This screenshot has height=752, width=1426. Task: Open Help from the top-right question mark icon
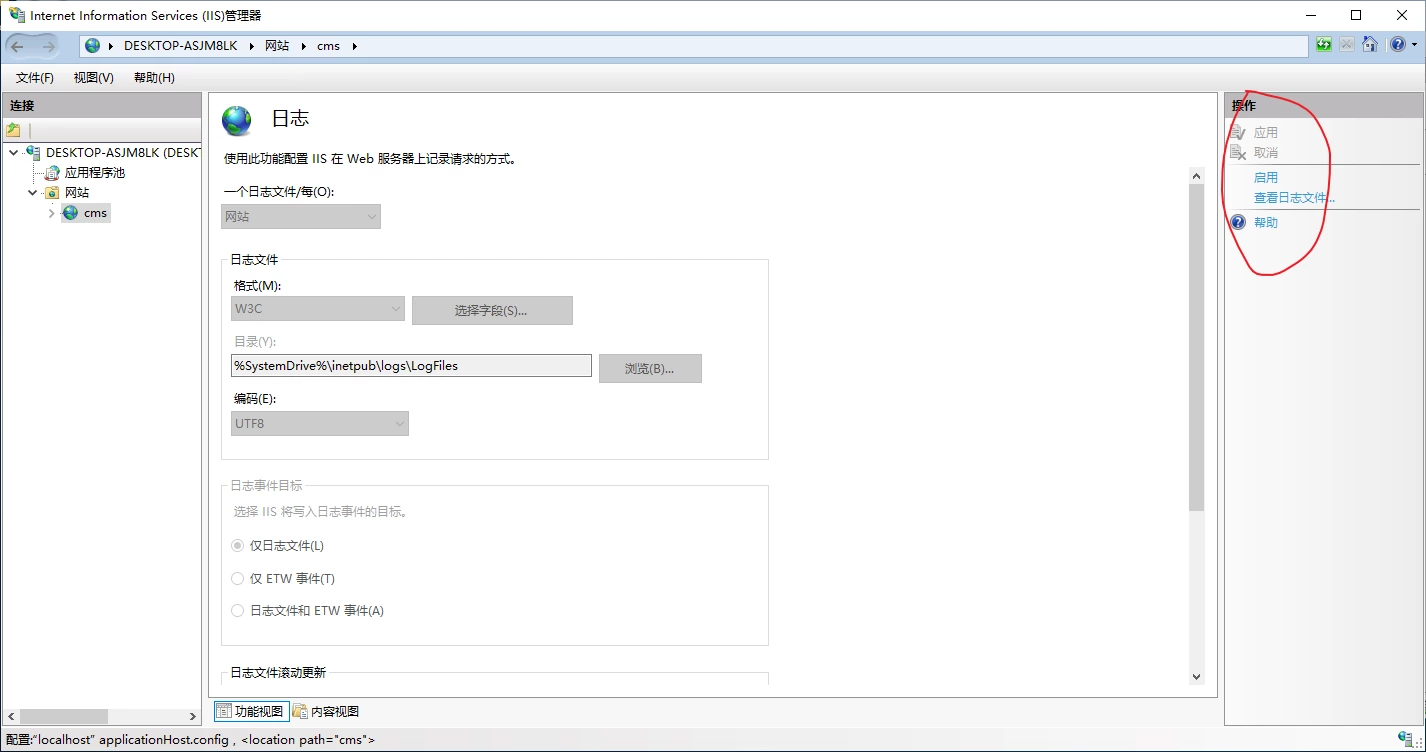(1397, 45)
